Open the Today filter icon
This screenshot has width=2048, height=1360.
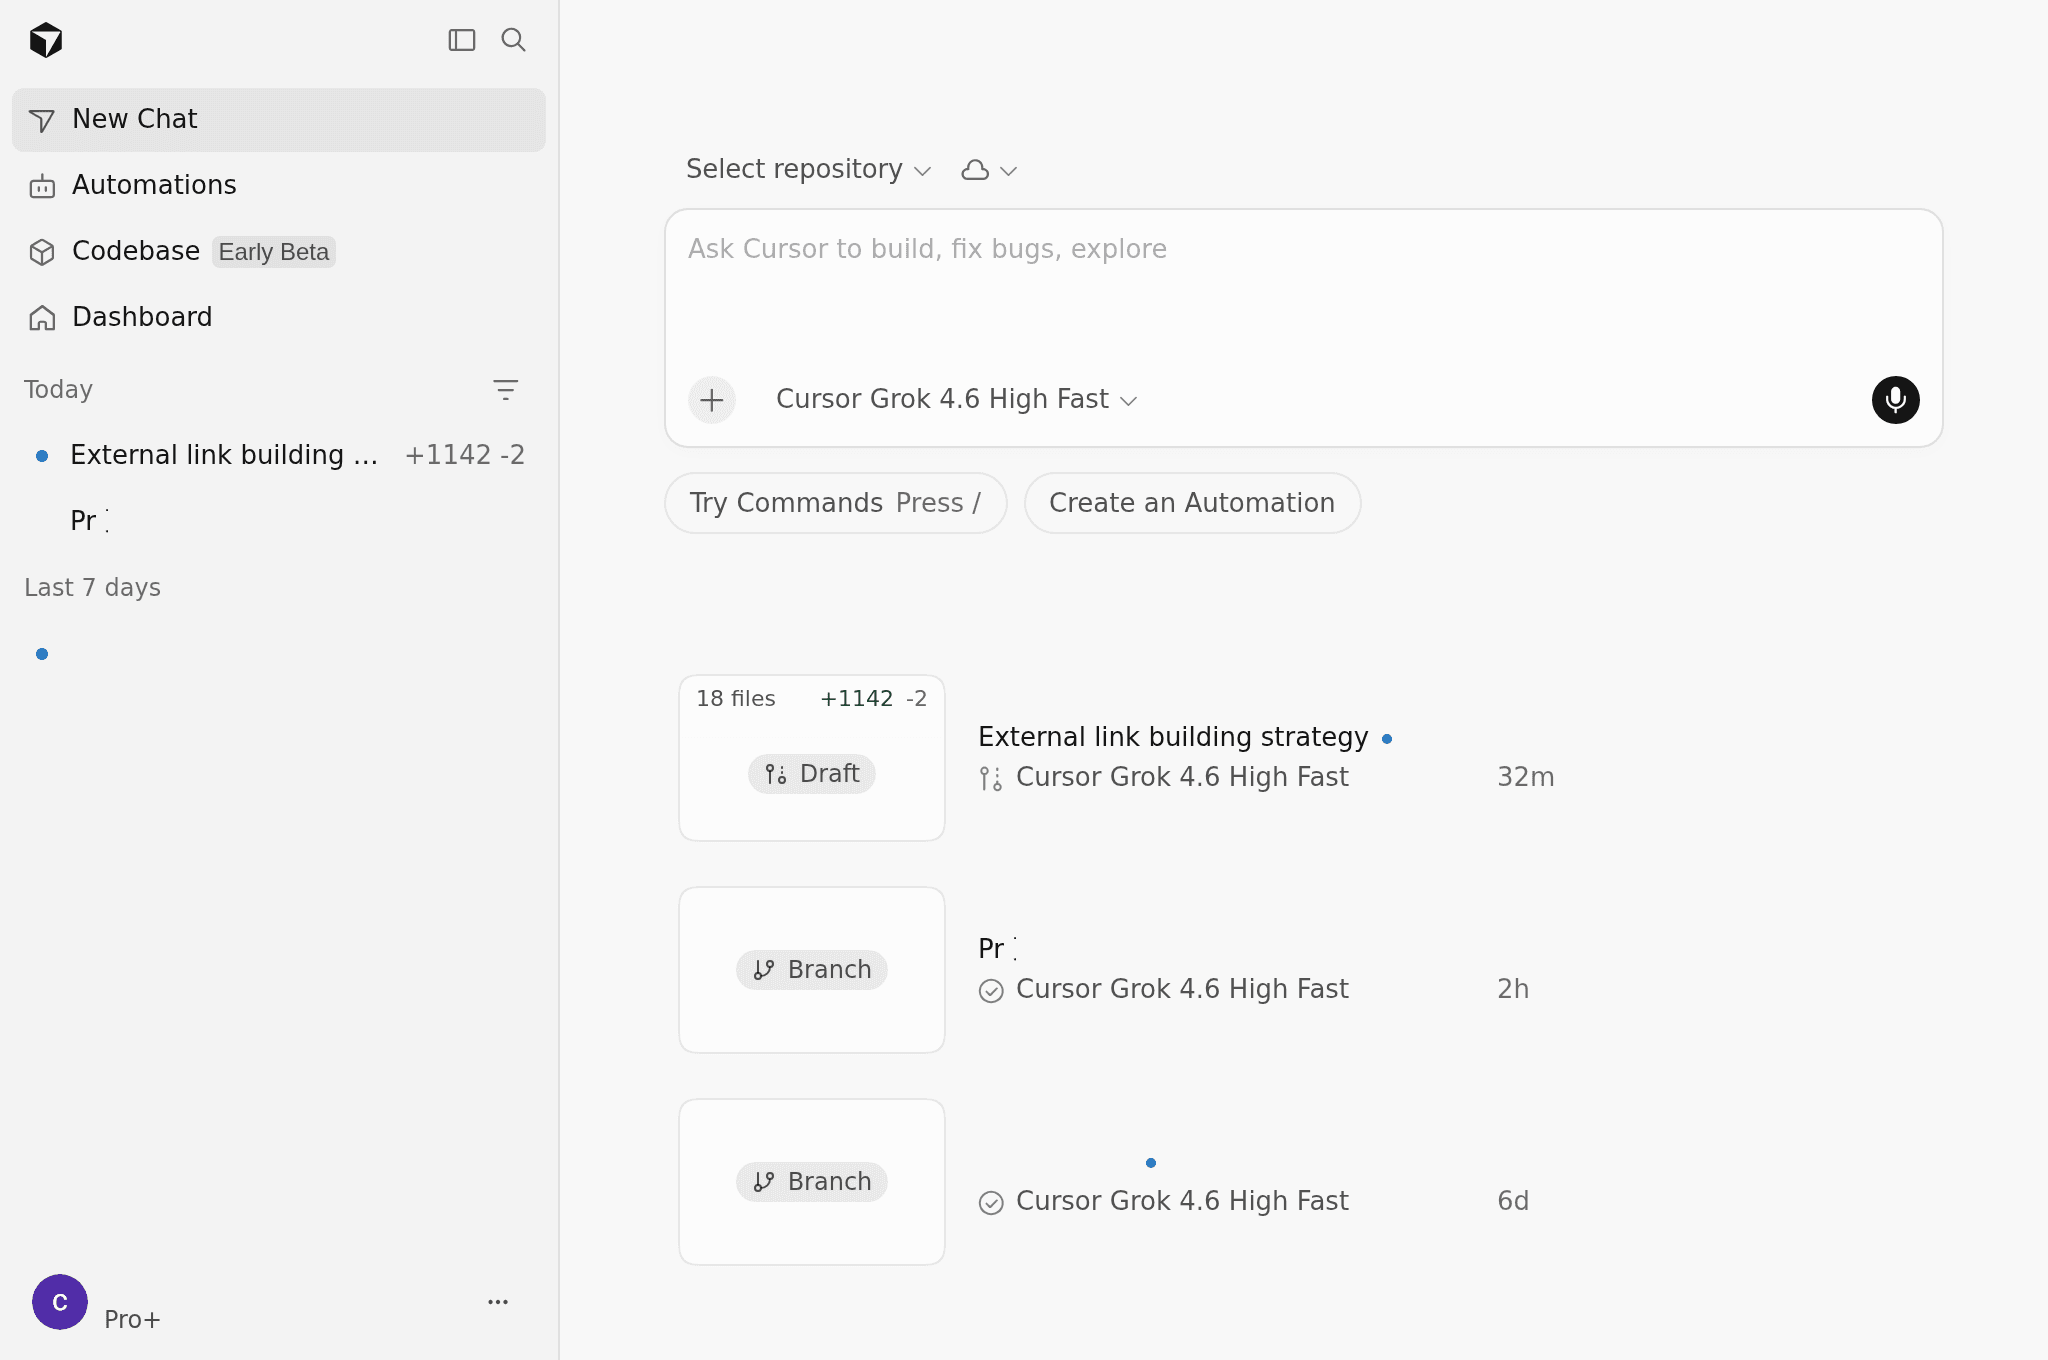tap(505, 389)
